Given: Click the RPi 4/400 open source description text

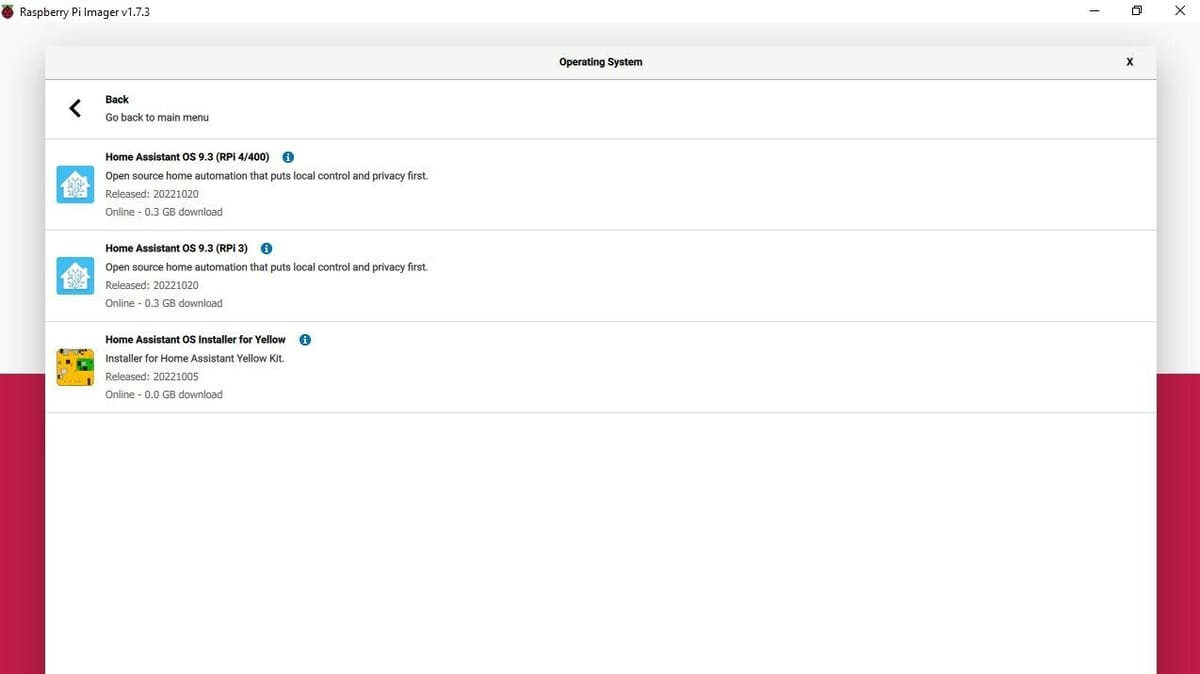Looking at the screenshot, I should pos(266,176).
